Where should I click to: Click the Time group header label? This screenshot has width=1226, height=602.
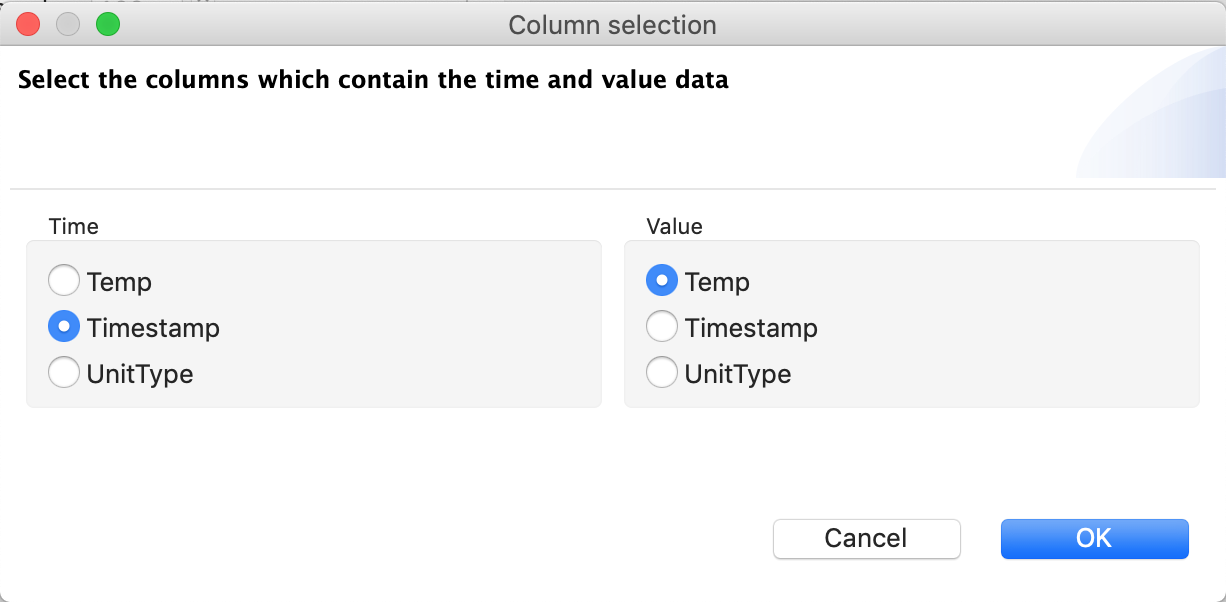tap(74, 227)
